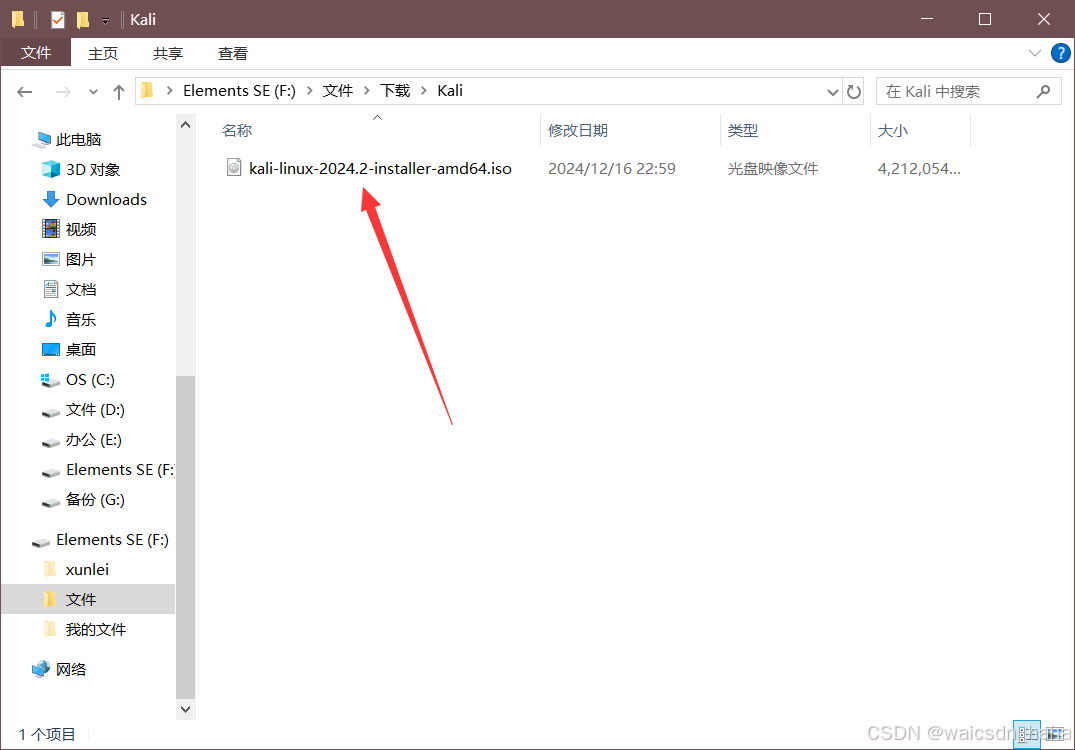Open the 文件 (D:) drive
The image size is (1075, 750).
click(x=95, y=410)
